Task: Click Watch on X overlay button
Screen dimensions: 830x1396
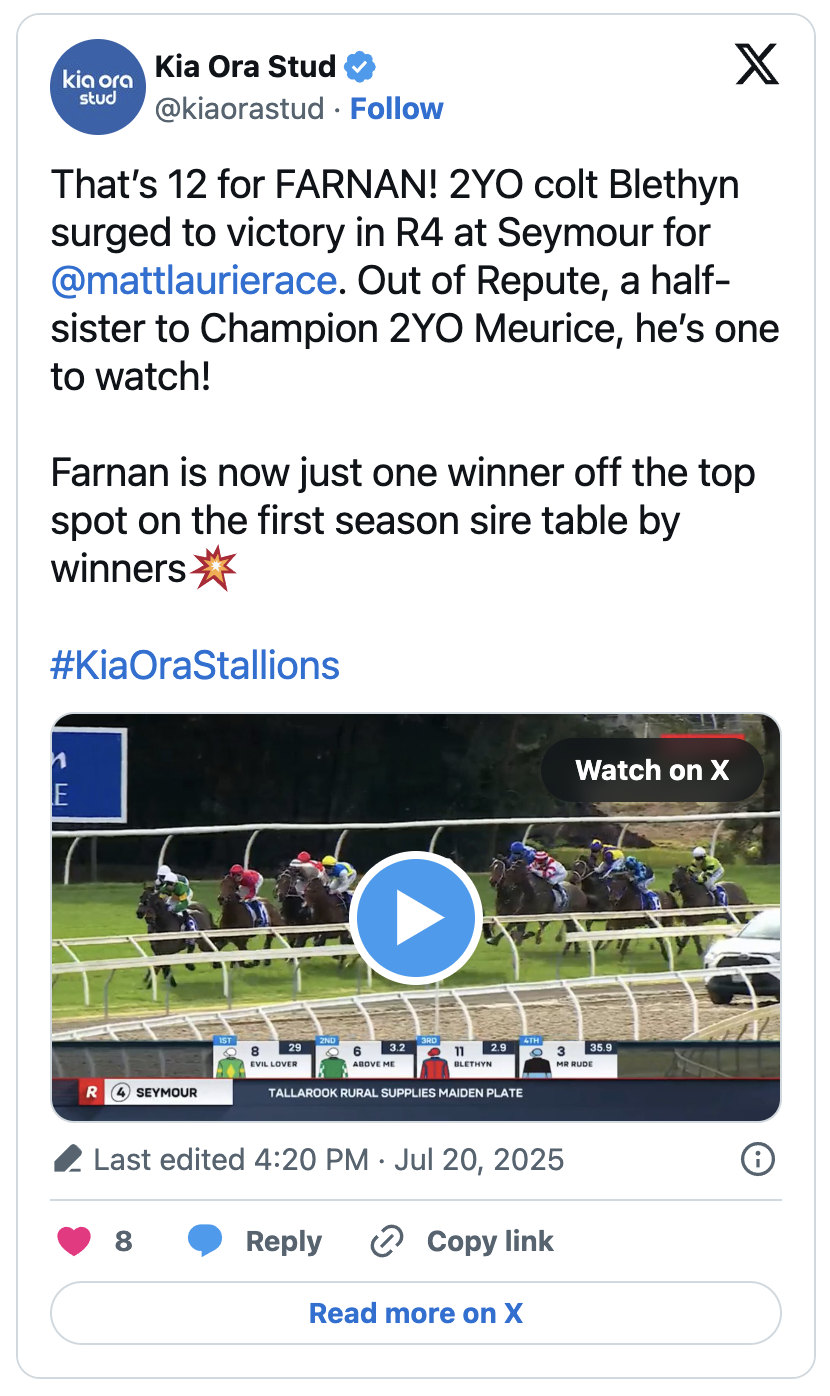Action: 652,770
